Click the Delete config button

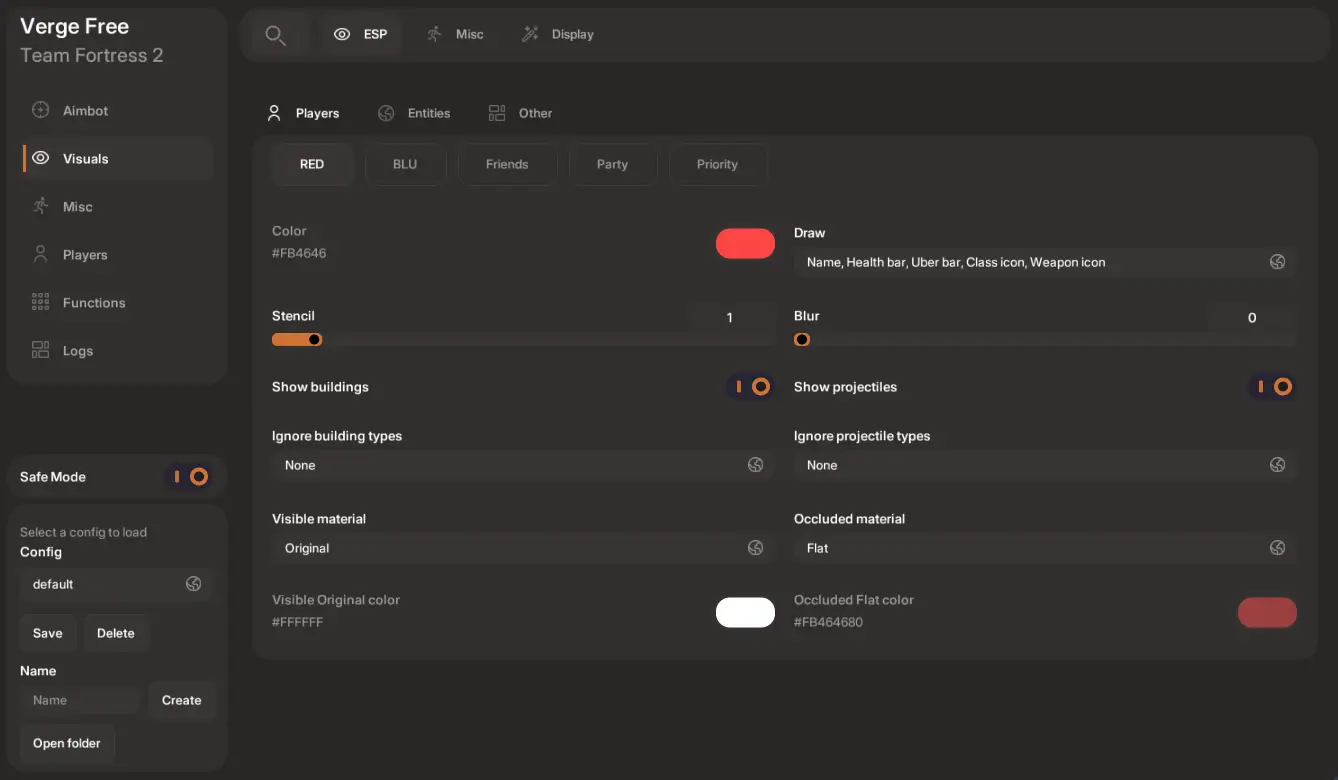(x=116, y=633)
